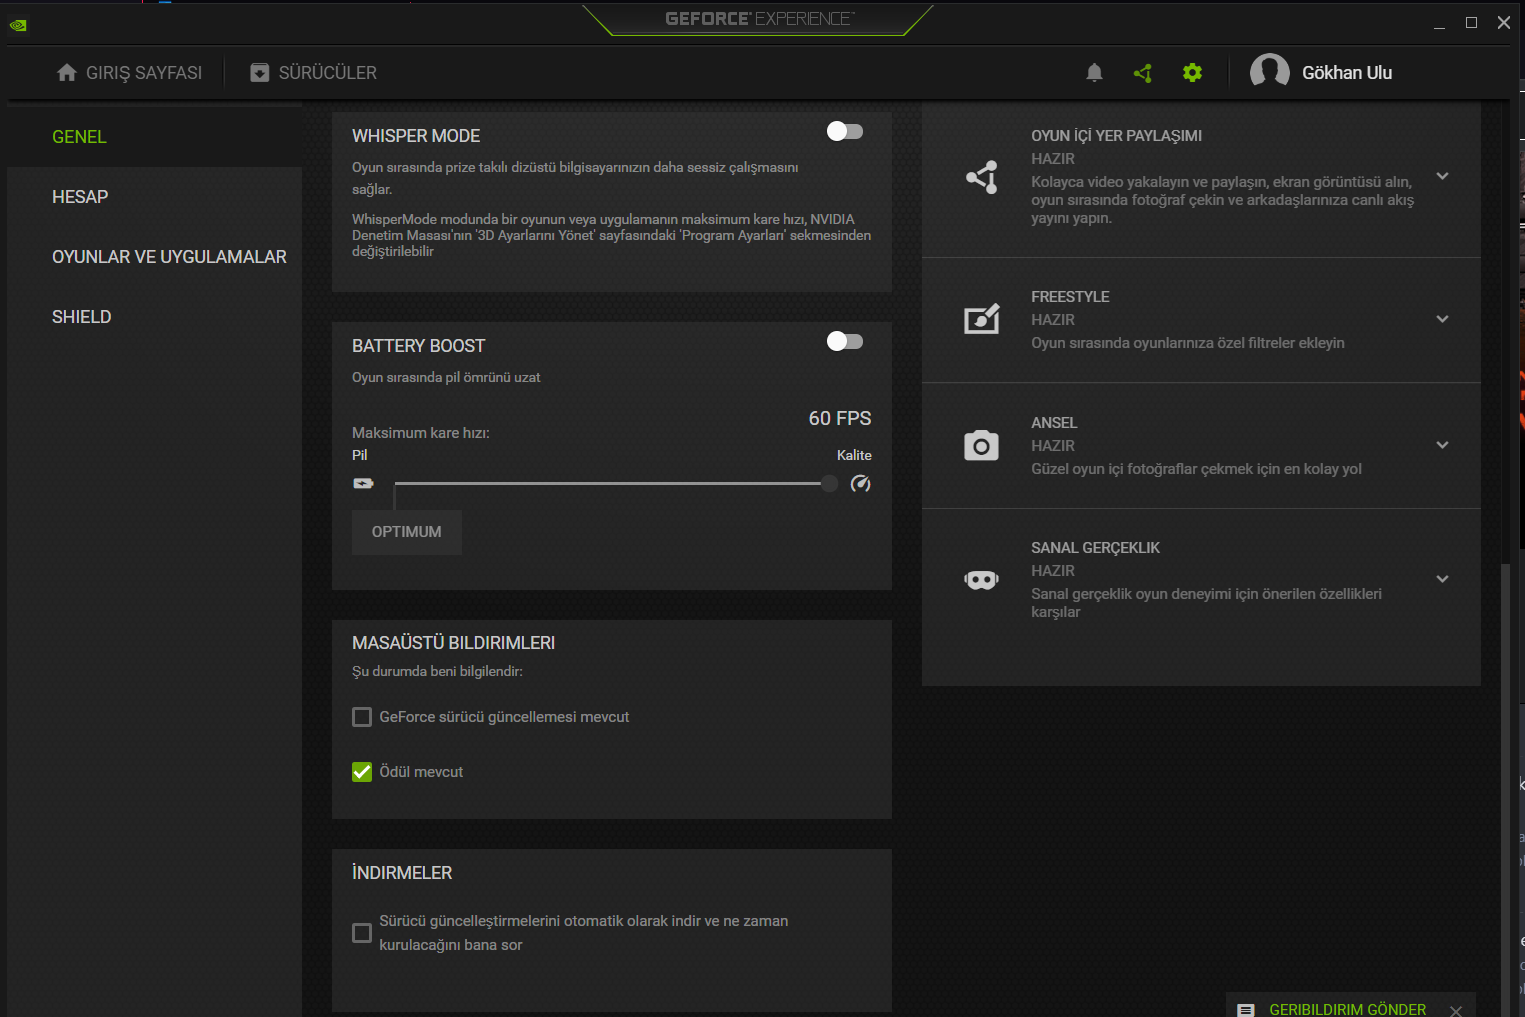Click the 60 FPS value
This screenshot has width=1525, height=1017.
tap(840, 418)
